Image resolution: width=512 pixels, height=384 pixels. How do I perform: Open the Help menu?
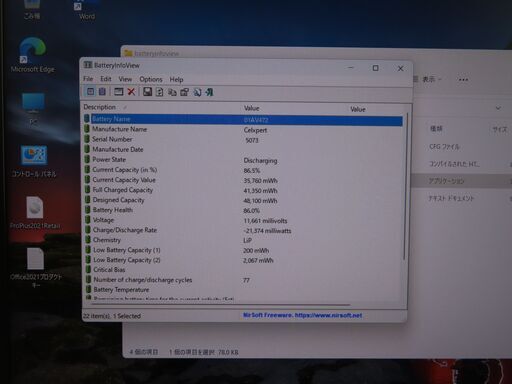tap(176, 80)
